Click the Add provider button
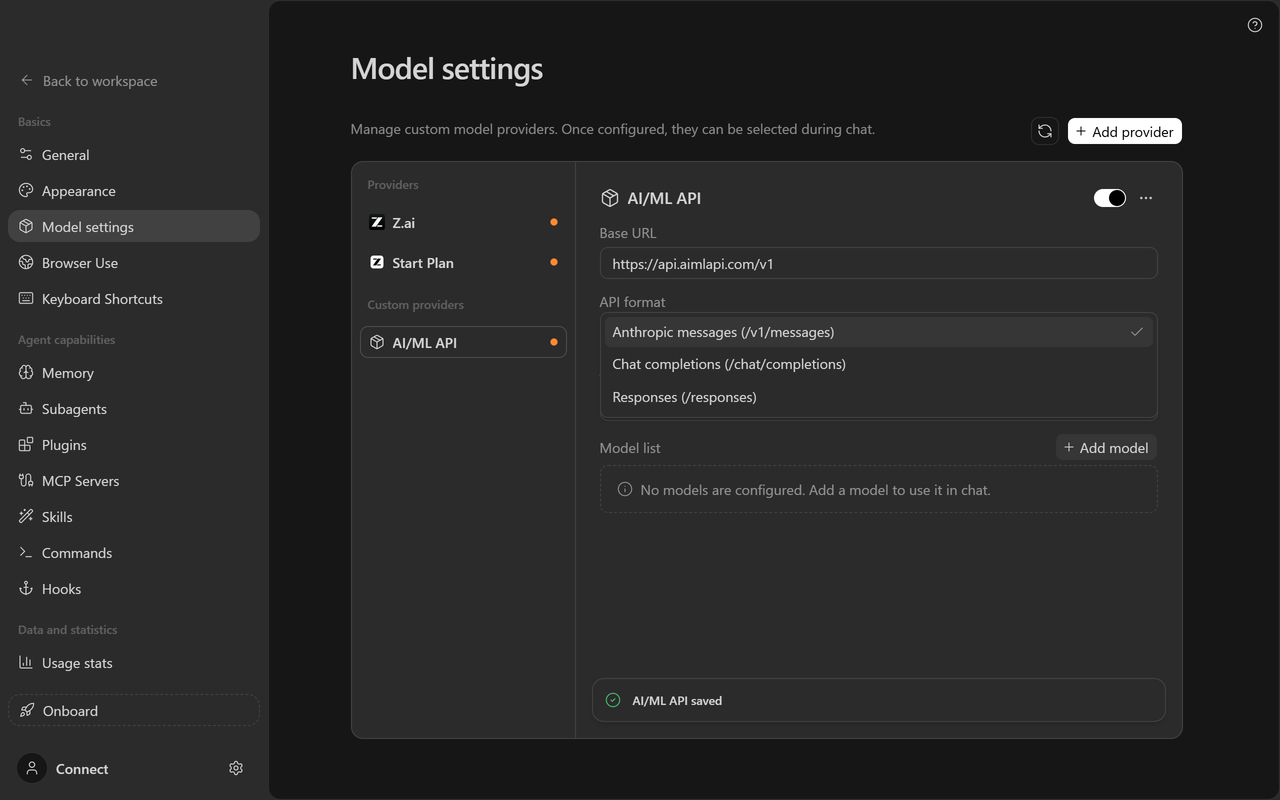Viewport: 1280px width, 800px height. pos(1125,131)
